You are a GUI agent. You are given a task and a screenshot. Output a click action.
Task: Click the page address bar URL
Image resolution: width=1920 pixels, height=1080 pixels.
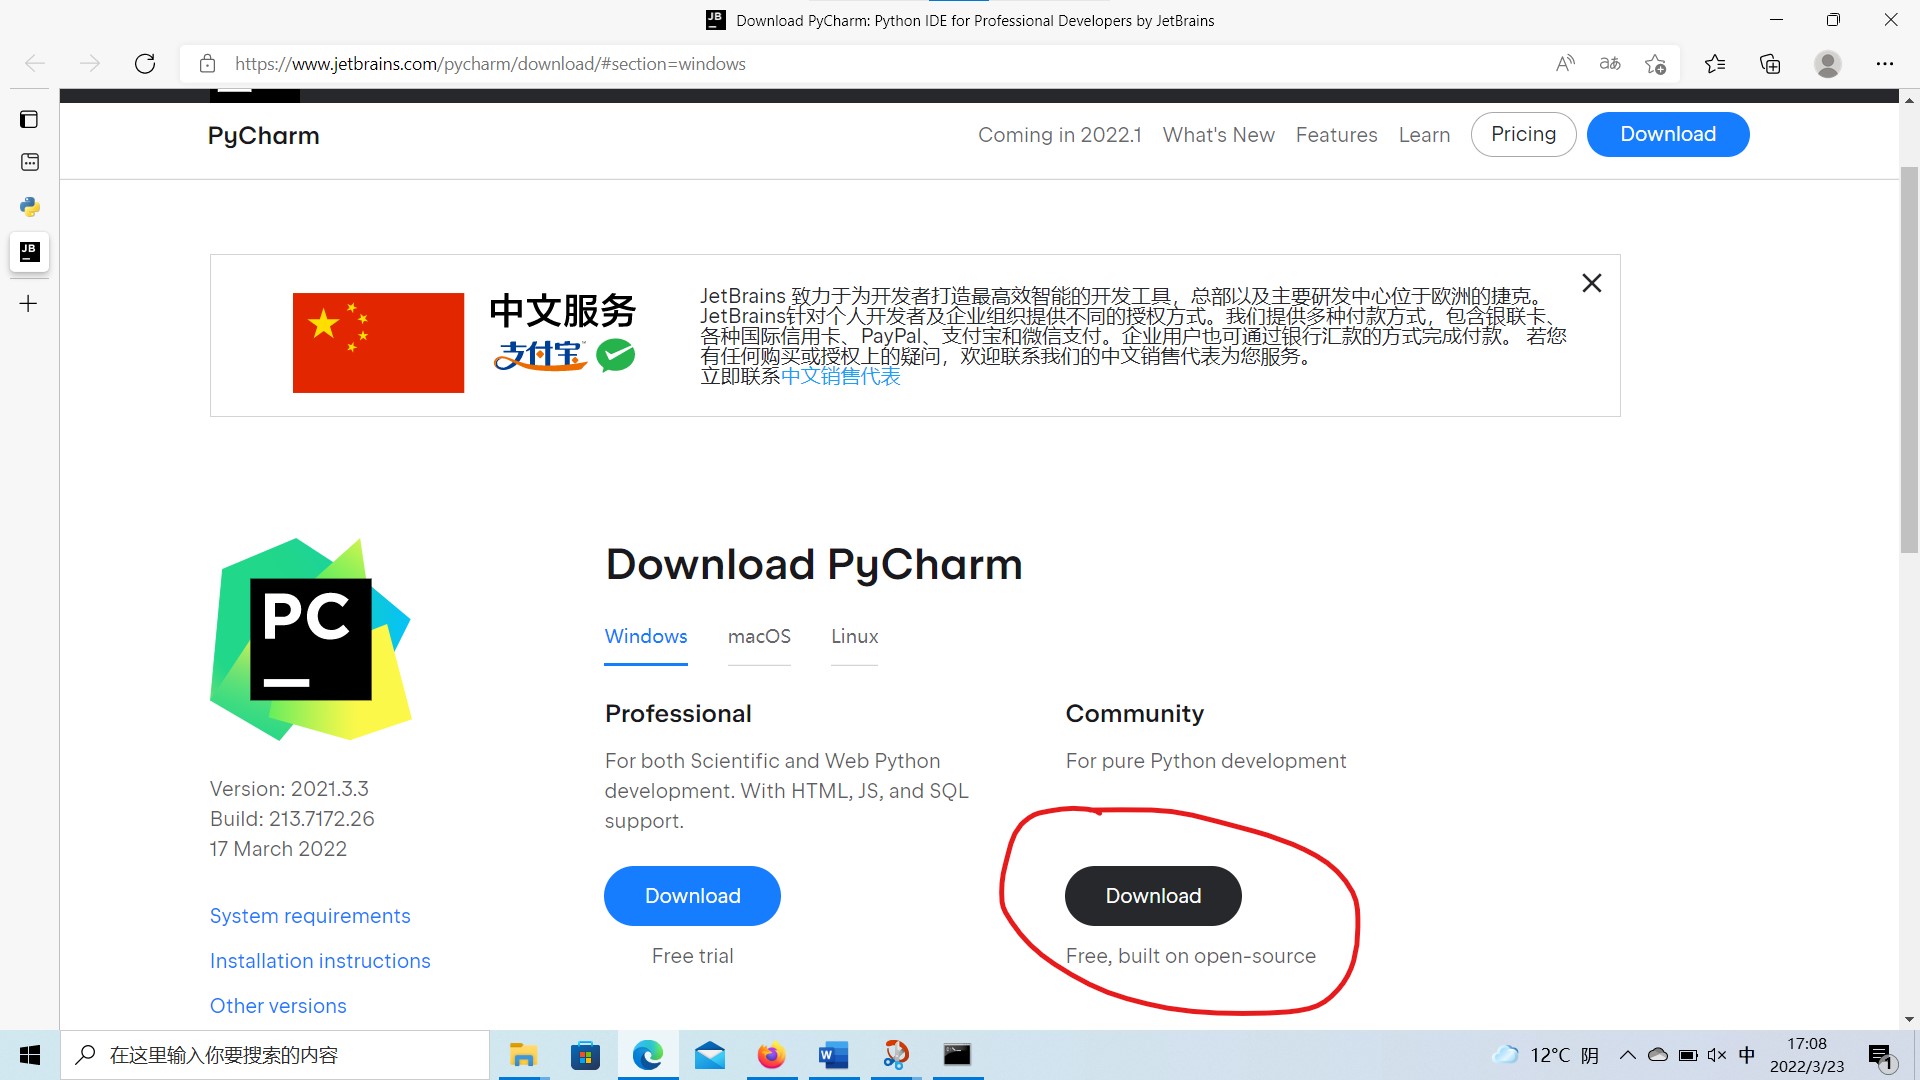pos(490,64)
